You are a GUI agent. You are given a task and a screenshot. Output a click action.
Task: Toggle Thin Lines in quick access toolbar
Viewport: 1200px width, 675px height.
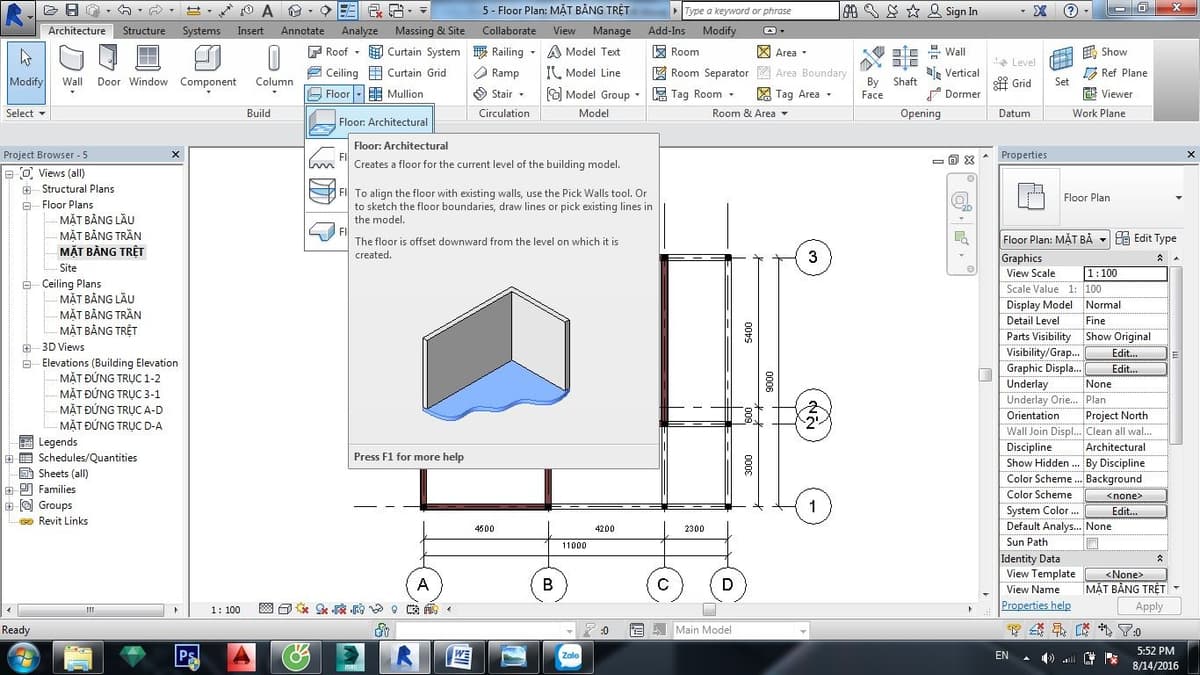point(348,11)
